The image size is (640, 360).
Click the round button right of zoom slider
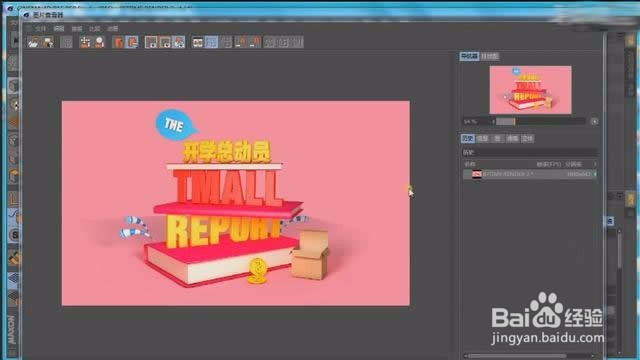(594, 122)
